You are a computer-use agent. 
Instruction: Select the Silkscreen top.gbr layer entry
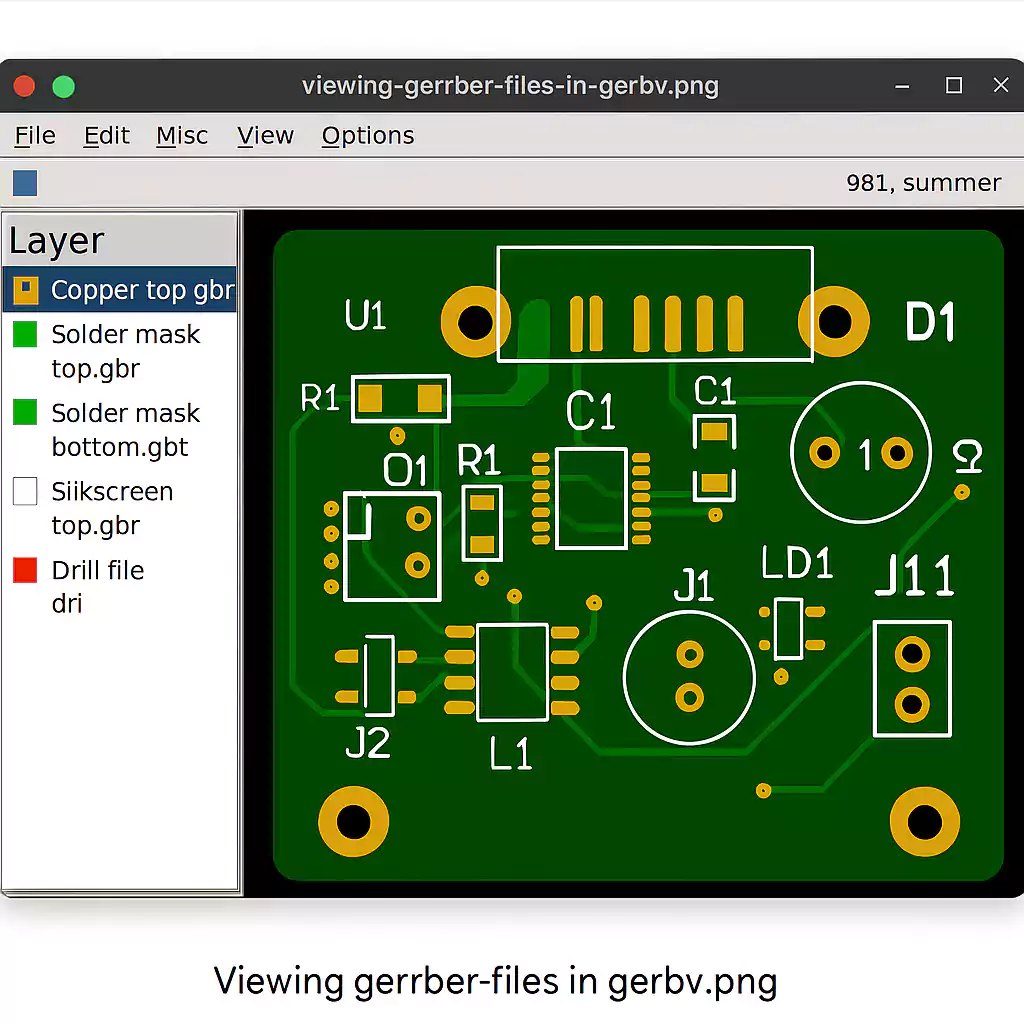click(x=112, y=508)
